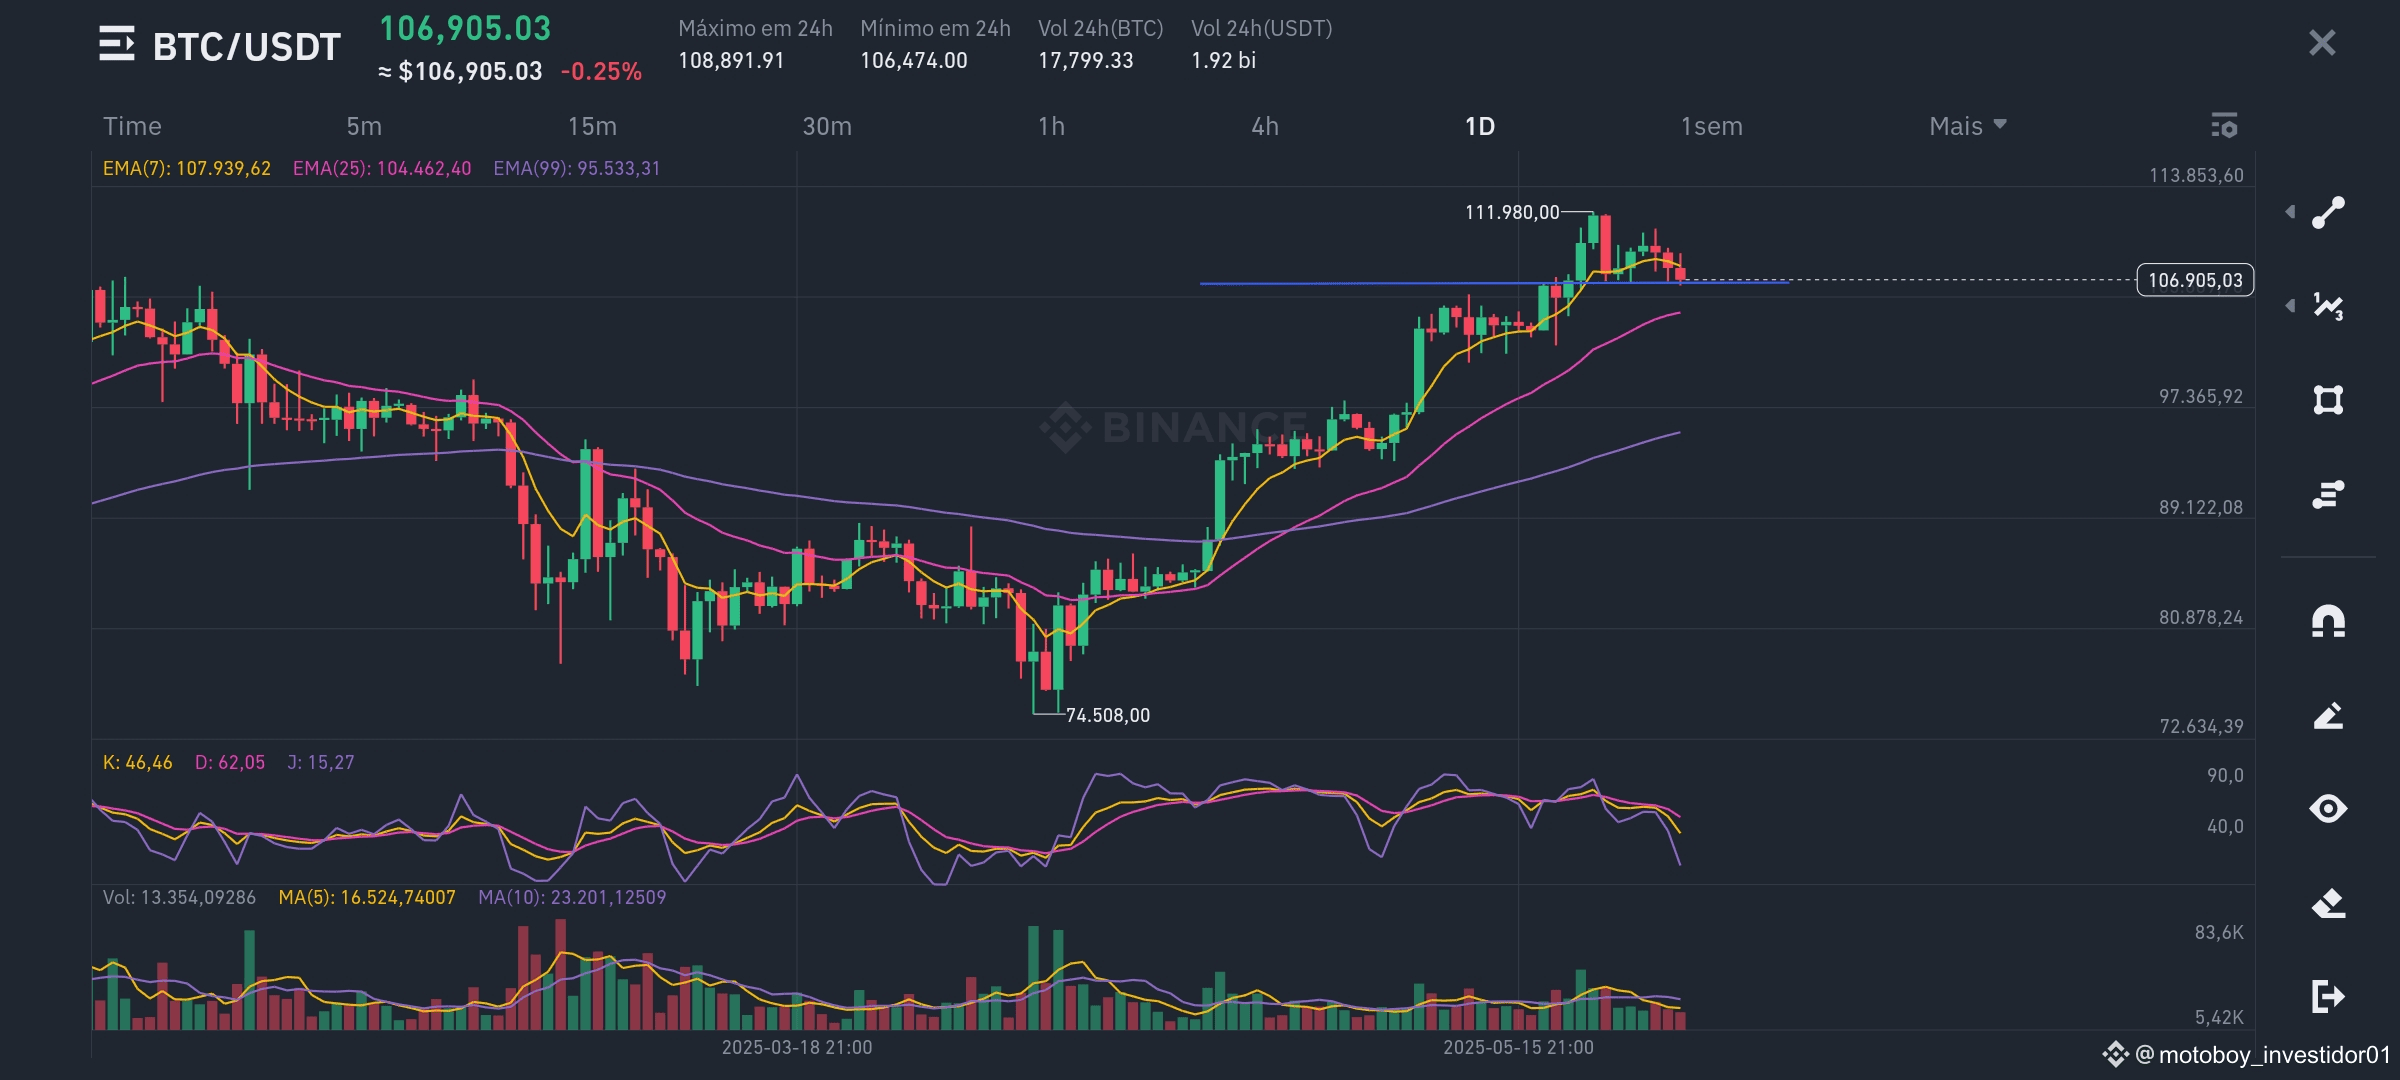Expand the line tools submenu arrow
Screen dimensions: 2400x1080
(2290, 212)
